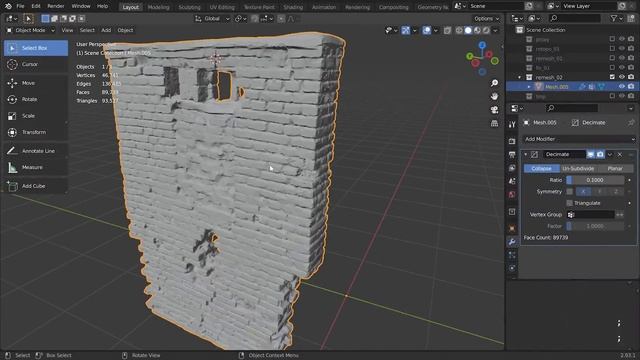Choose the Add Cube tool
Image resolution: width=640 pixels, height=360 pixels.
pos(36,186)
